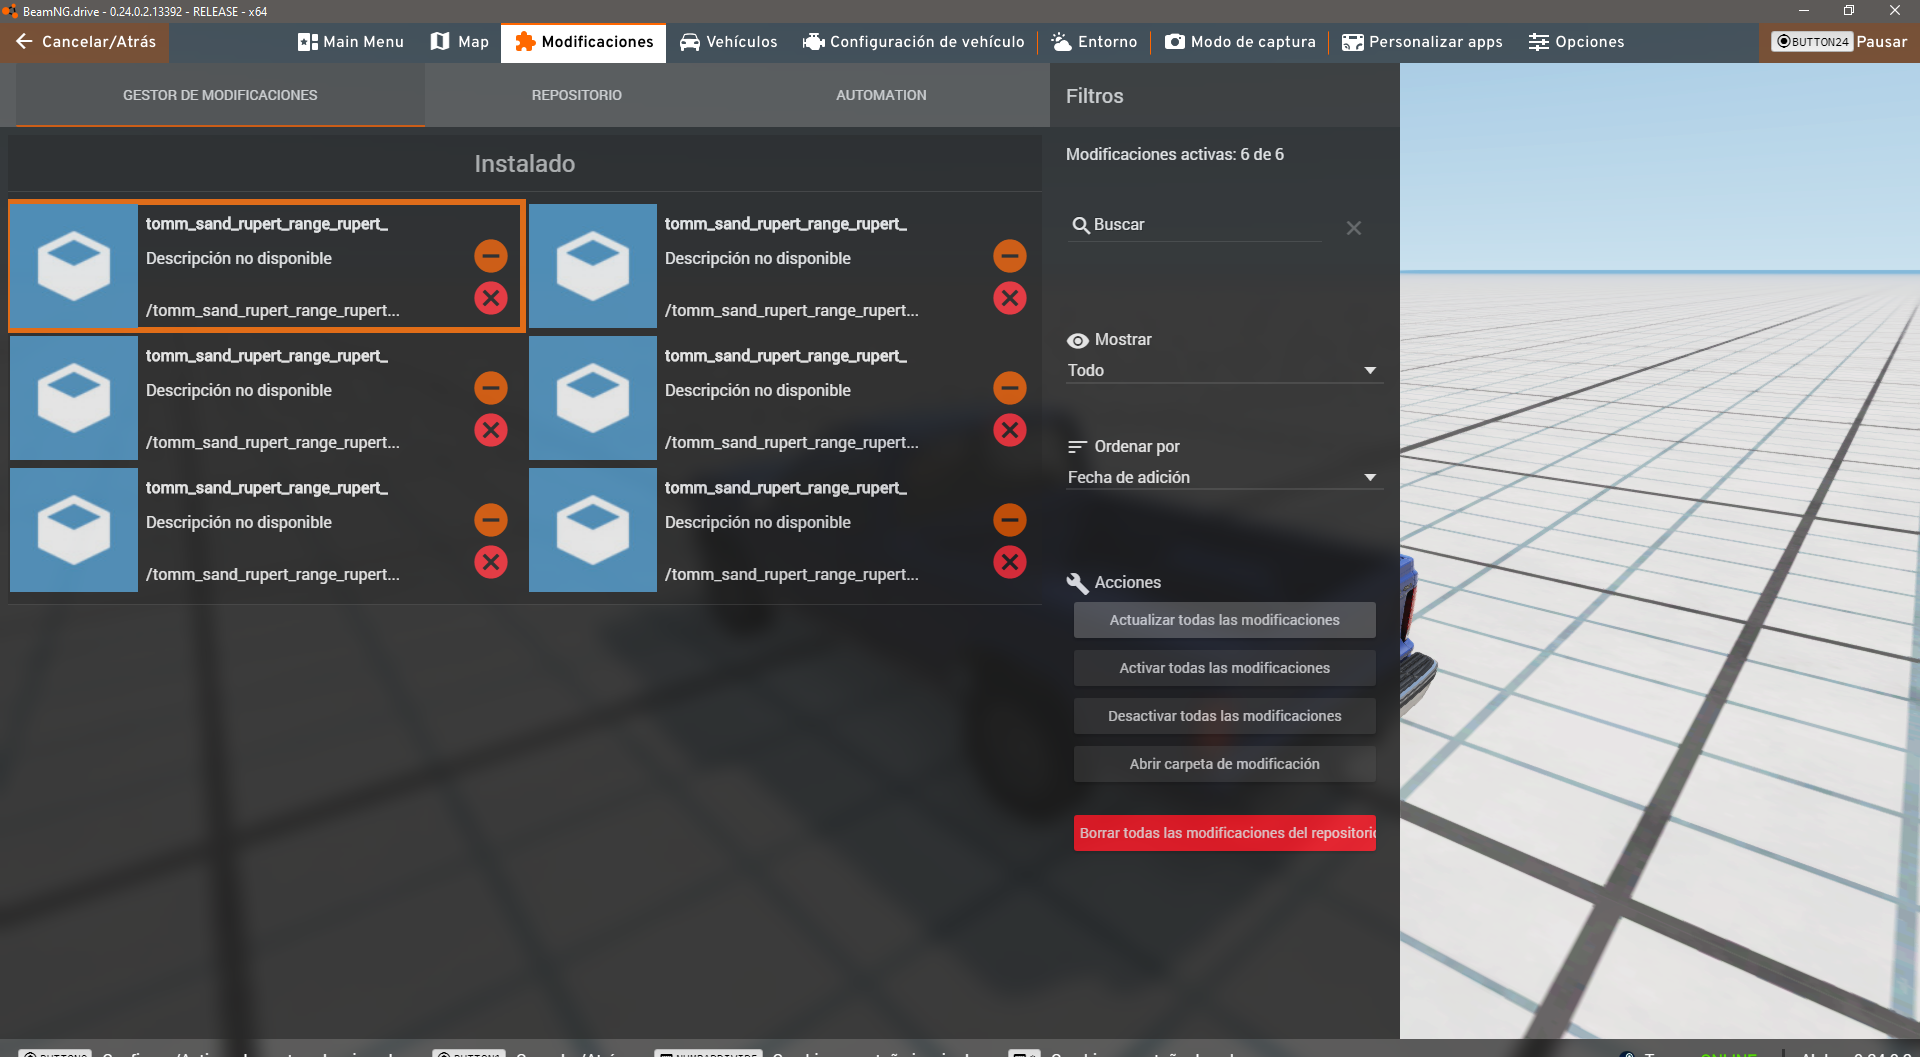Clear the search with the X icon
This screenshot has width=1920, height=1057.
(x=1354, y=228)
